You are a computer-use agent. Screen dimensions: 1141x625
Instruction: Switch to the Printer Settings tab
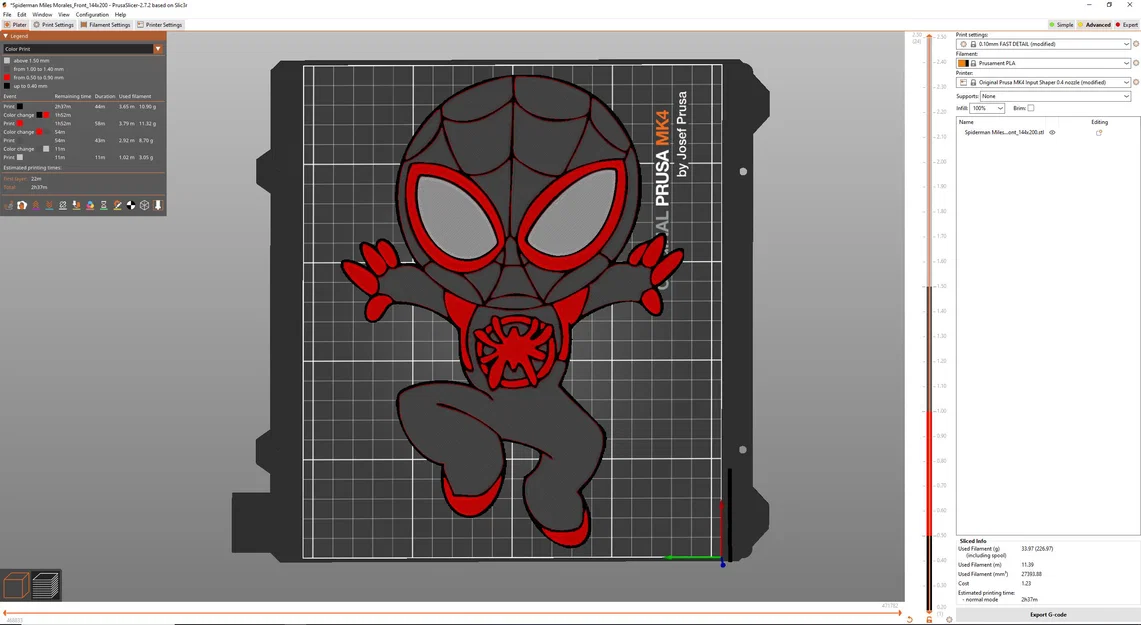click(159, 25)
